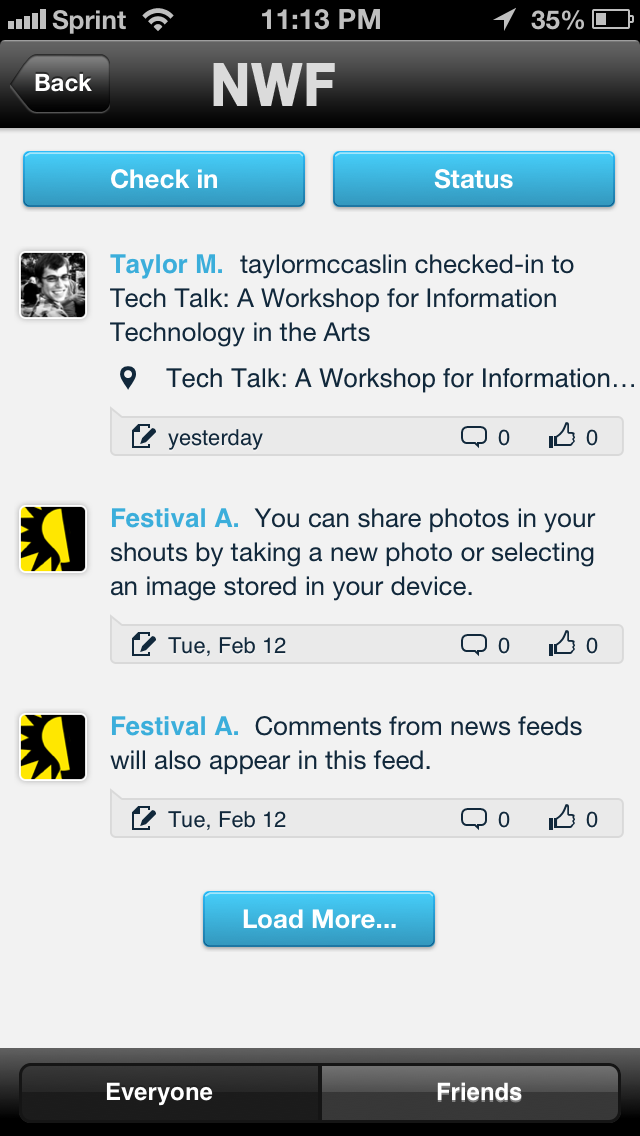Switch to the Friends feed tab
The image size is (640, 1136).
pyautogui.click(x=479, y=1092)
